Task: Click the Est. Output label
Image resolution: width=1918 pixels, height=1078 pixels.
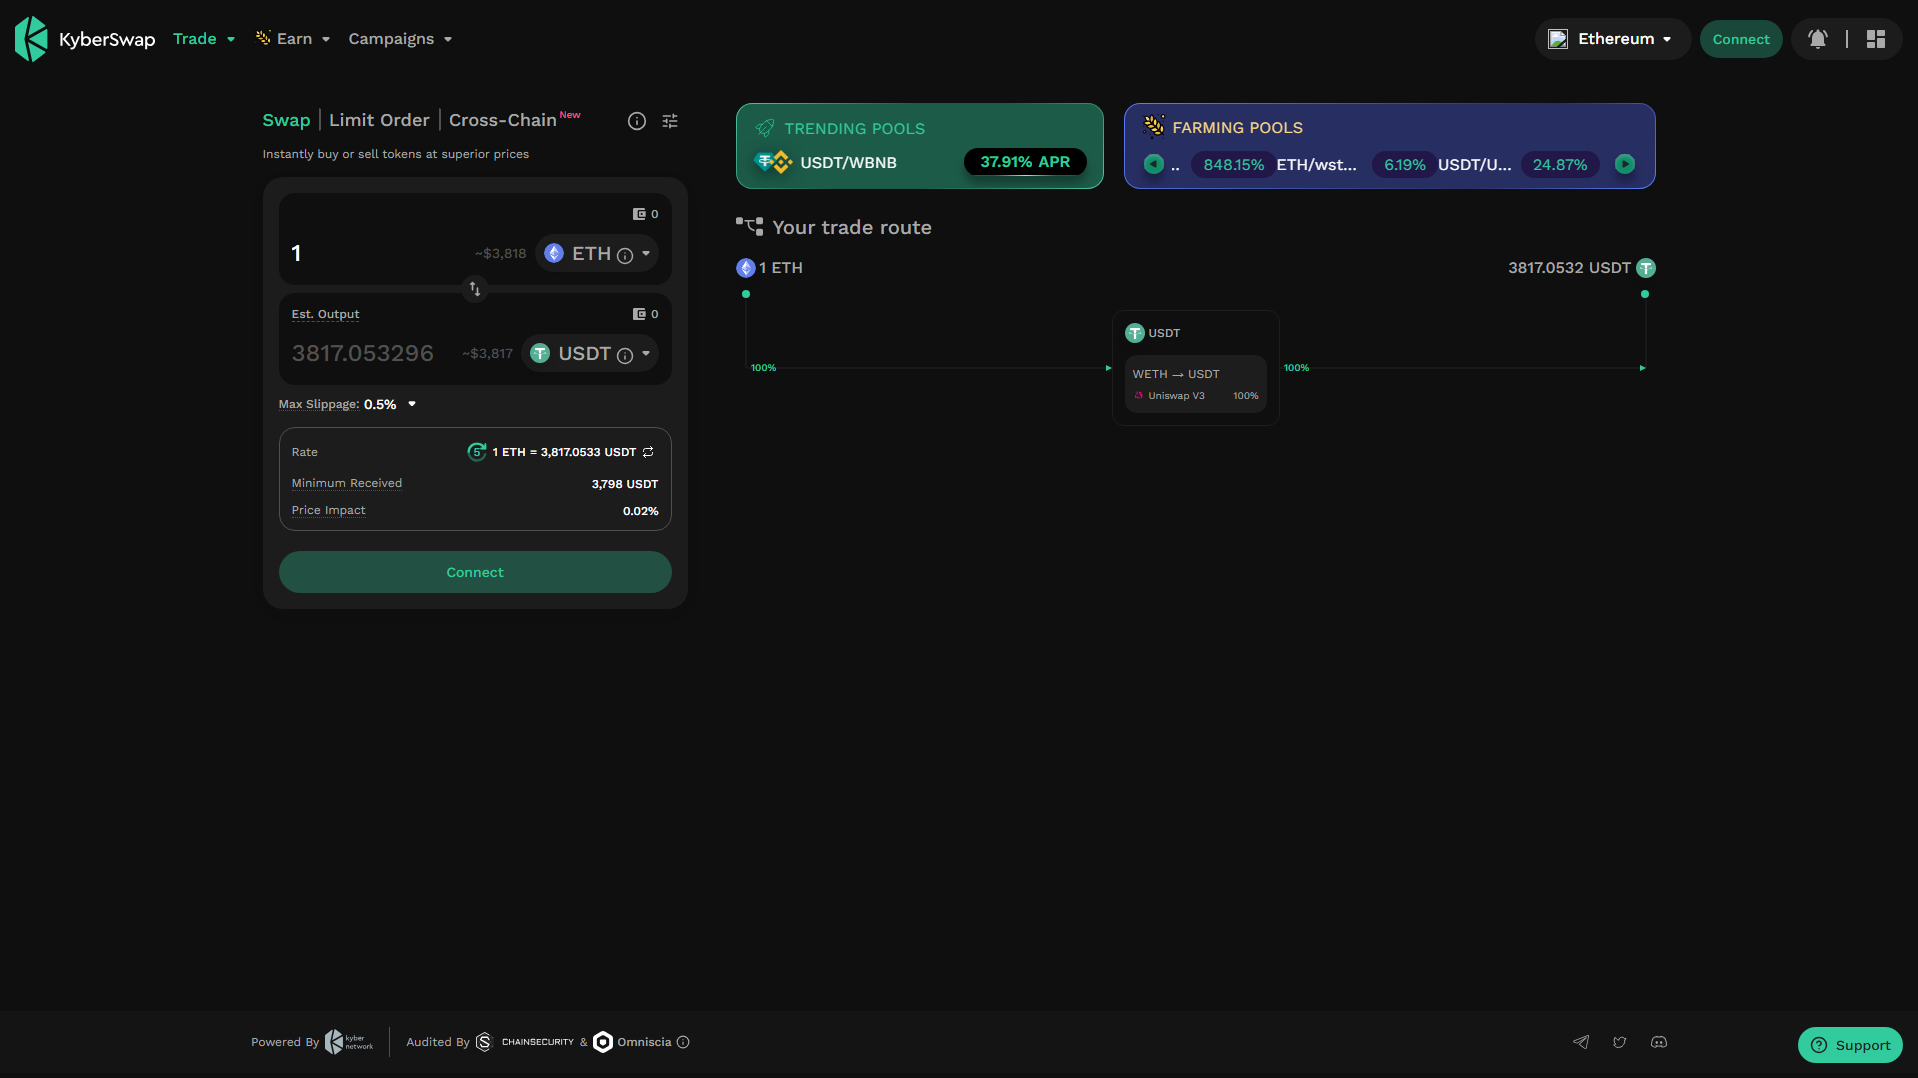Action: point(325,314)
